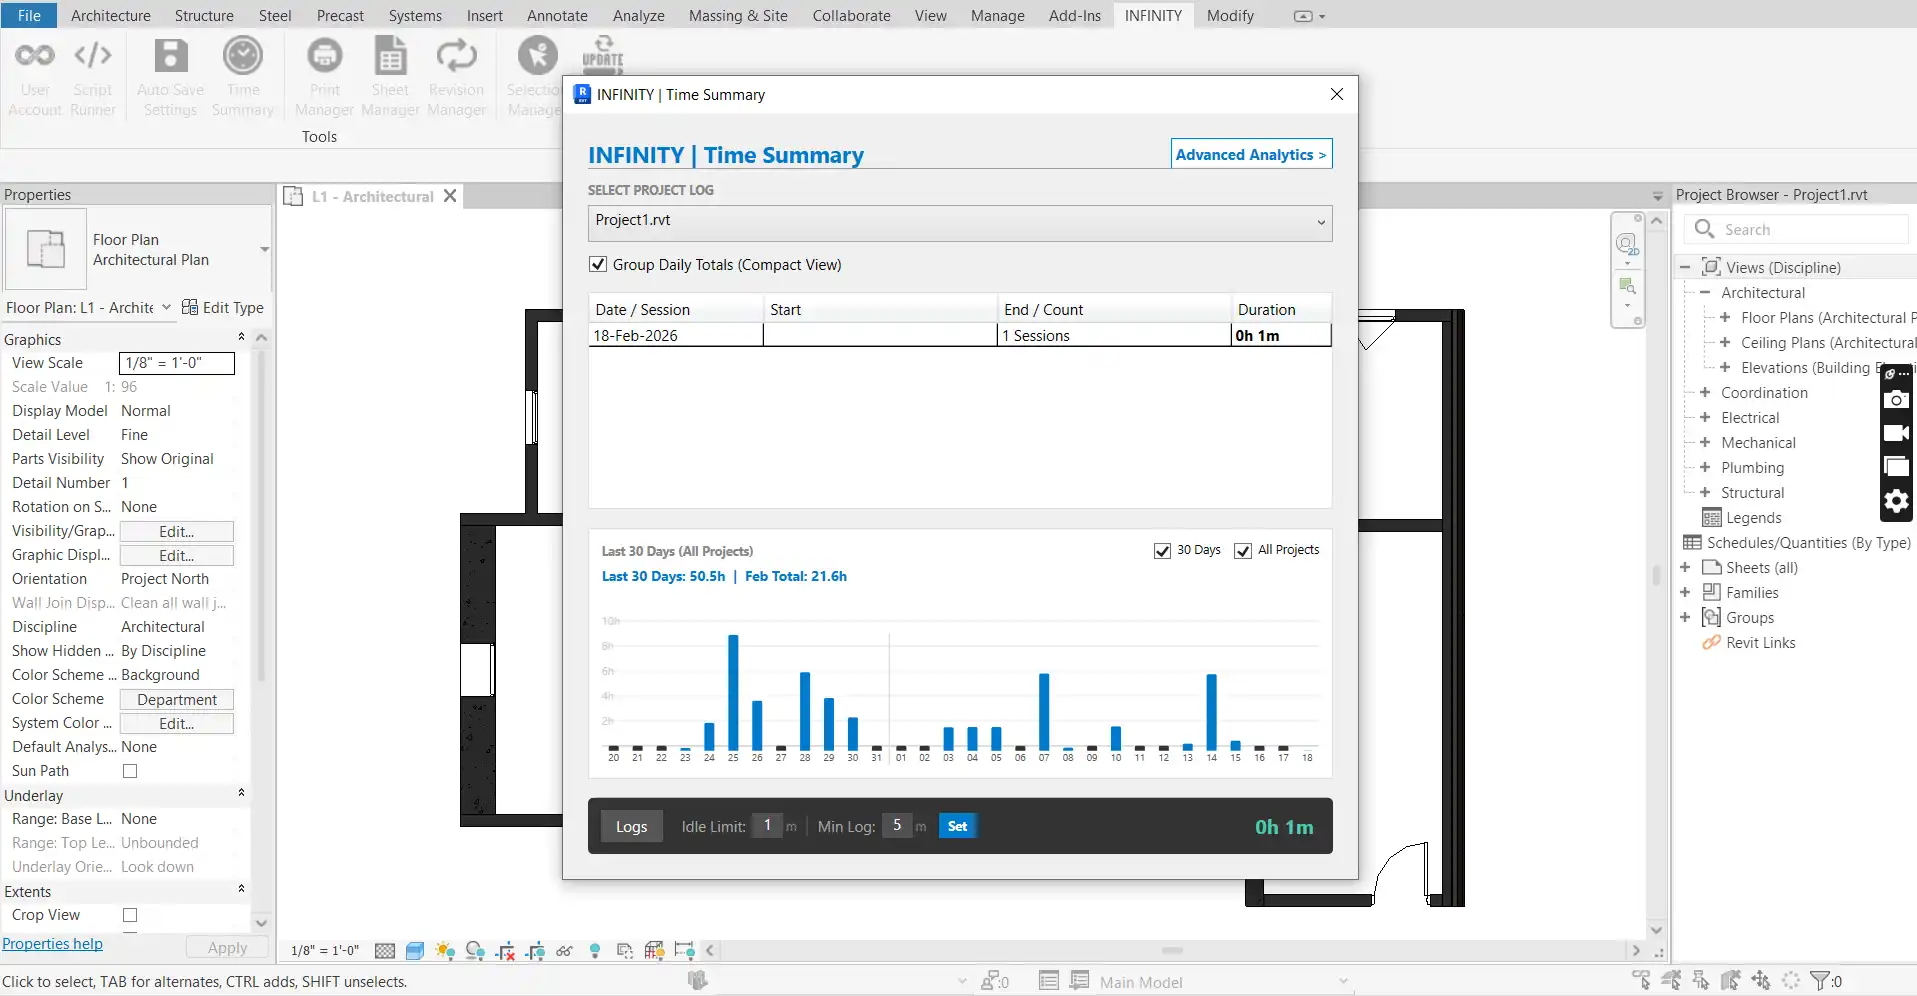This screenshot has width=1917, height=996.
Task: Click the screenshot camera icon
Action: click(x=1896, y=400)
